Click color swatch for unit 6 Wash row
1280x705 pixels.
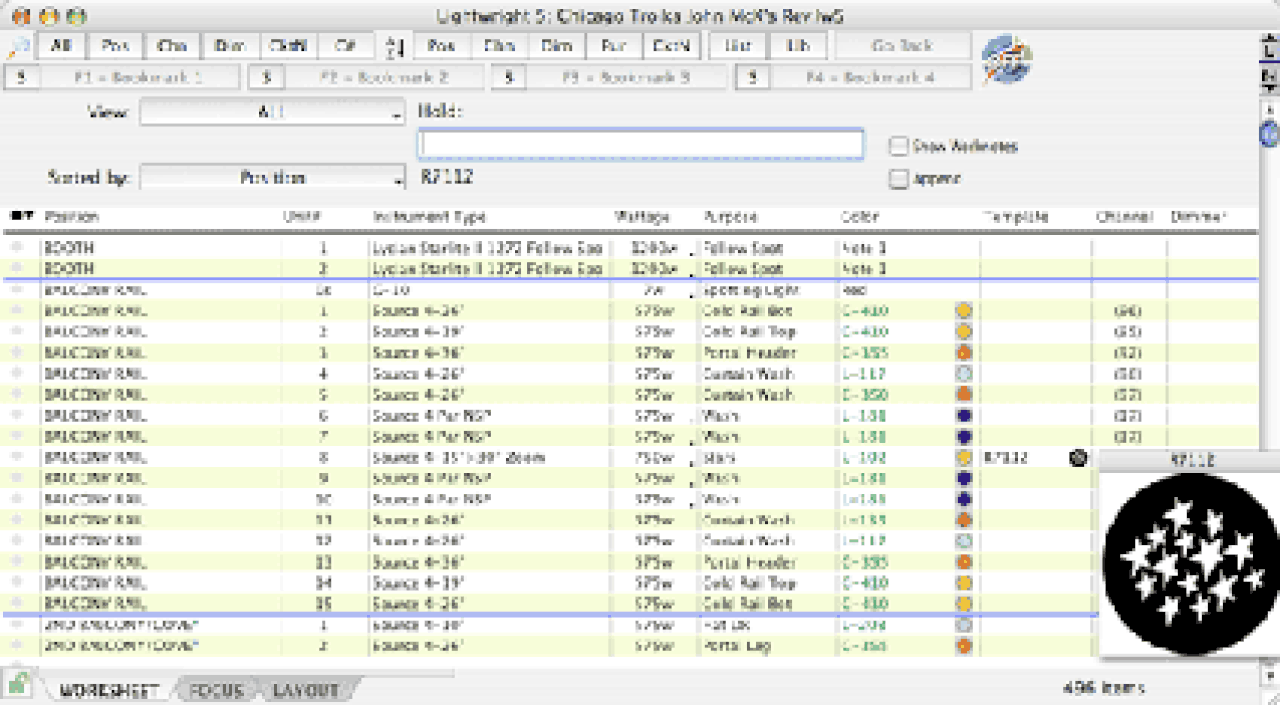pos(964,416)
